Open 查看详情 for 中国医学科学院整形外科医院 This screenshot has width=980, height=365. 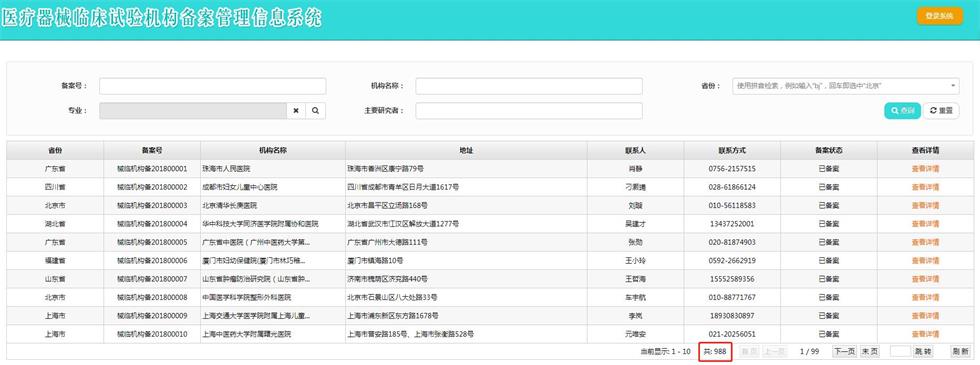point(925,298)
